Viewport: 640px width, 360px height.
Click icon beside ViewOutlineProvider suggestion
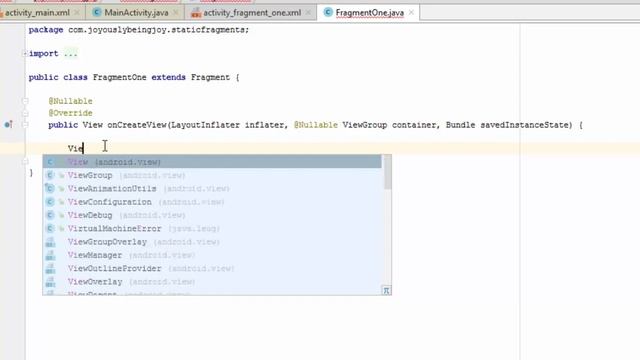tap(50, 269)
